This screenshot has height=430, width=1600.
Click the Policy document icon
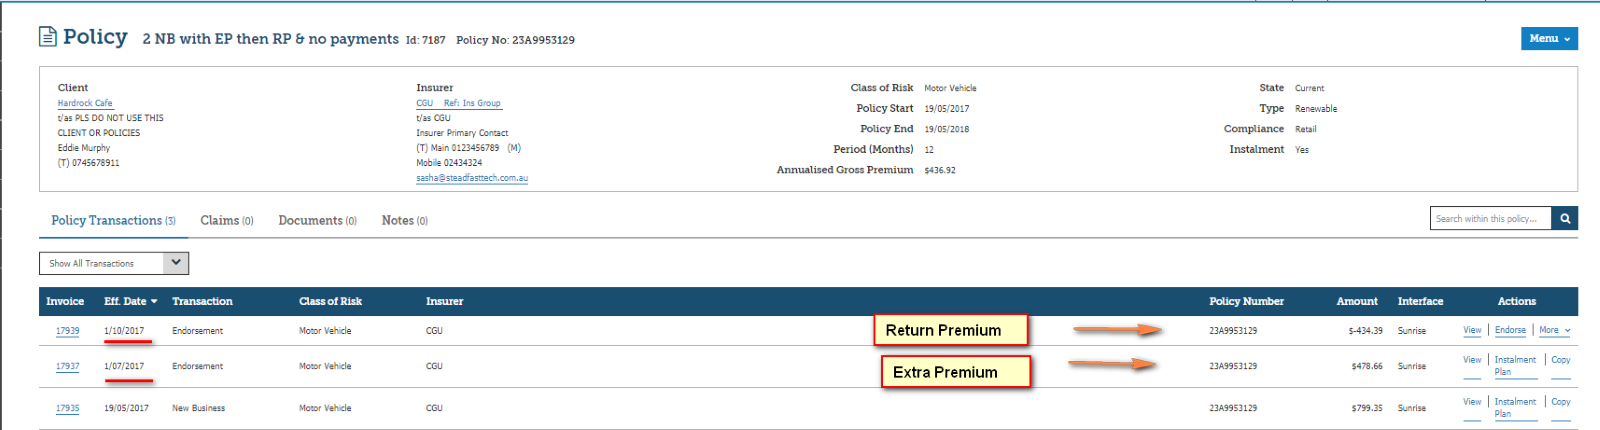[47, 37]
